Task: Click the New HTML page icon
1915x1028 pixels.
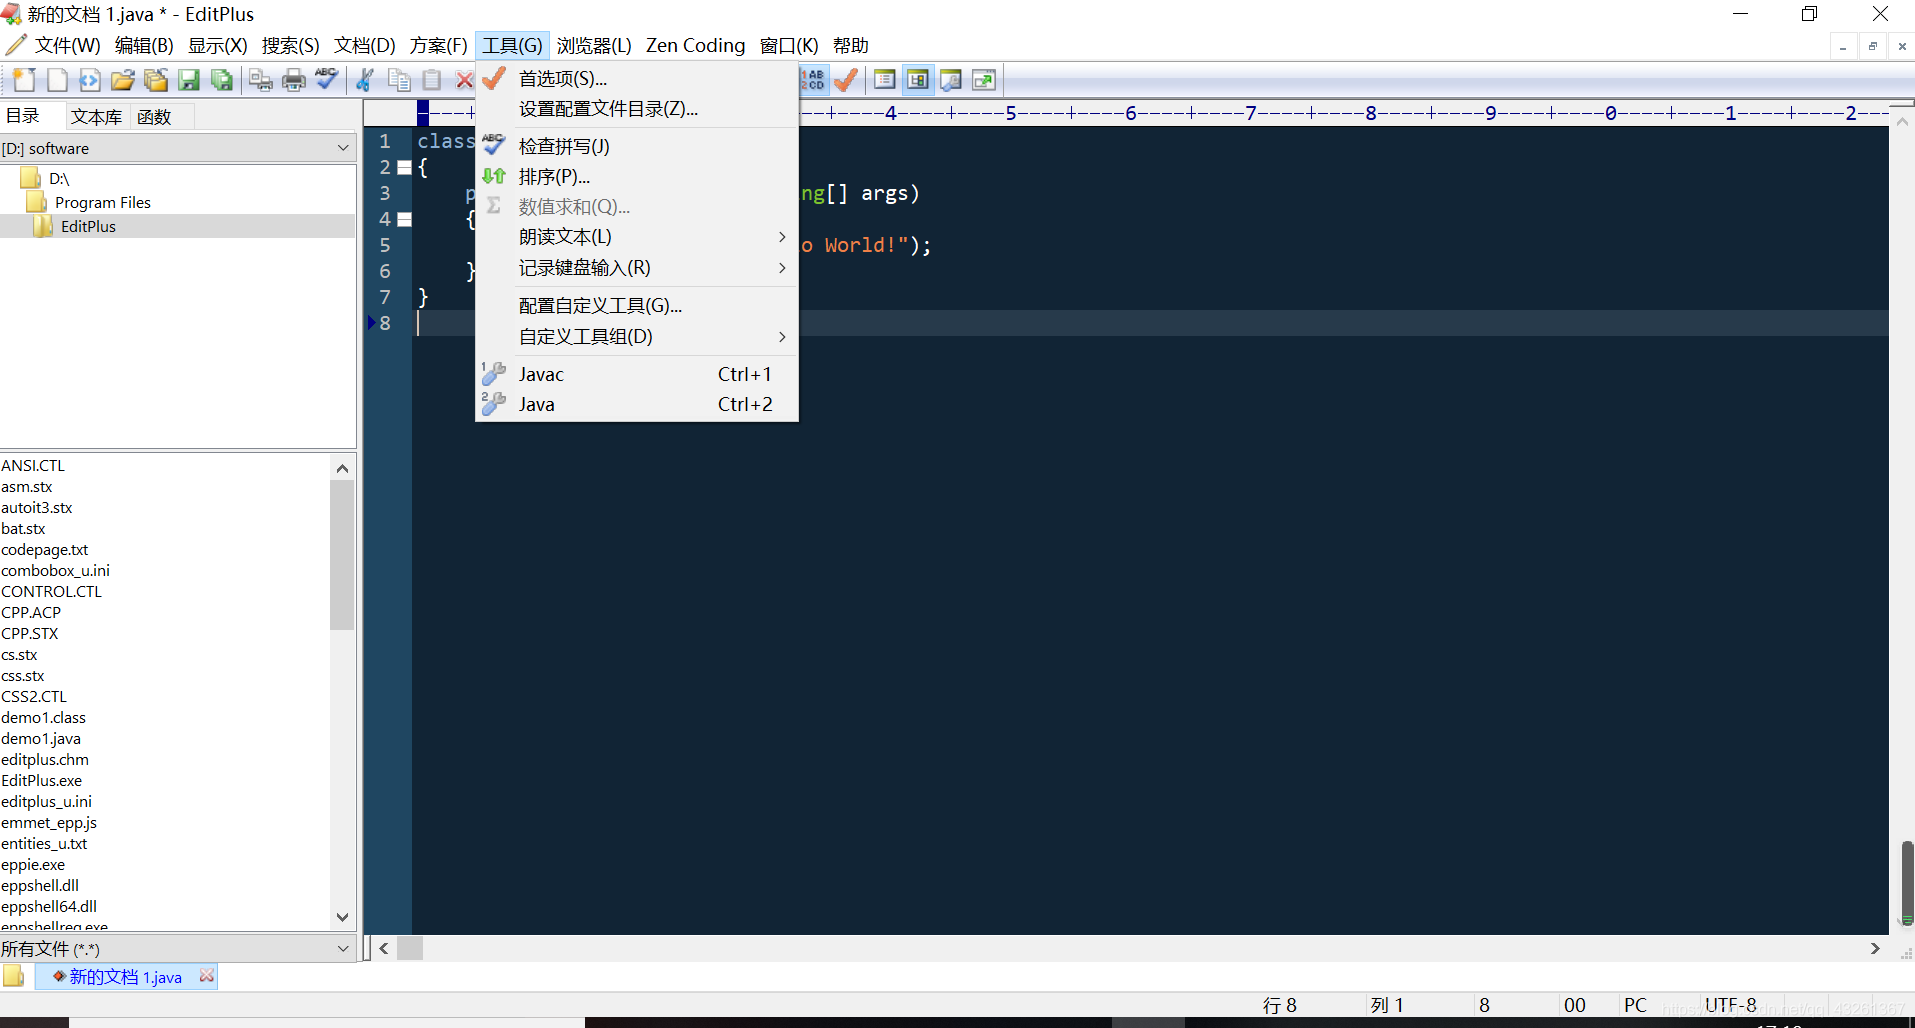Action: click(x=90, y=80)
